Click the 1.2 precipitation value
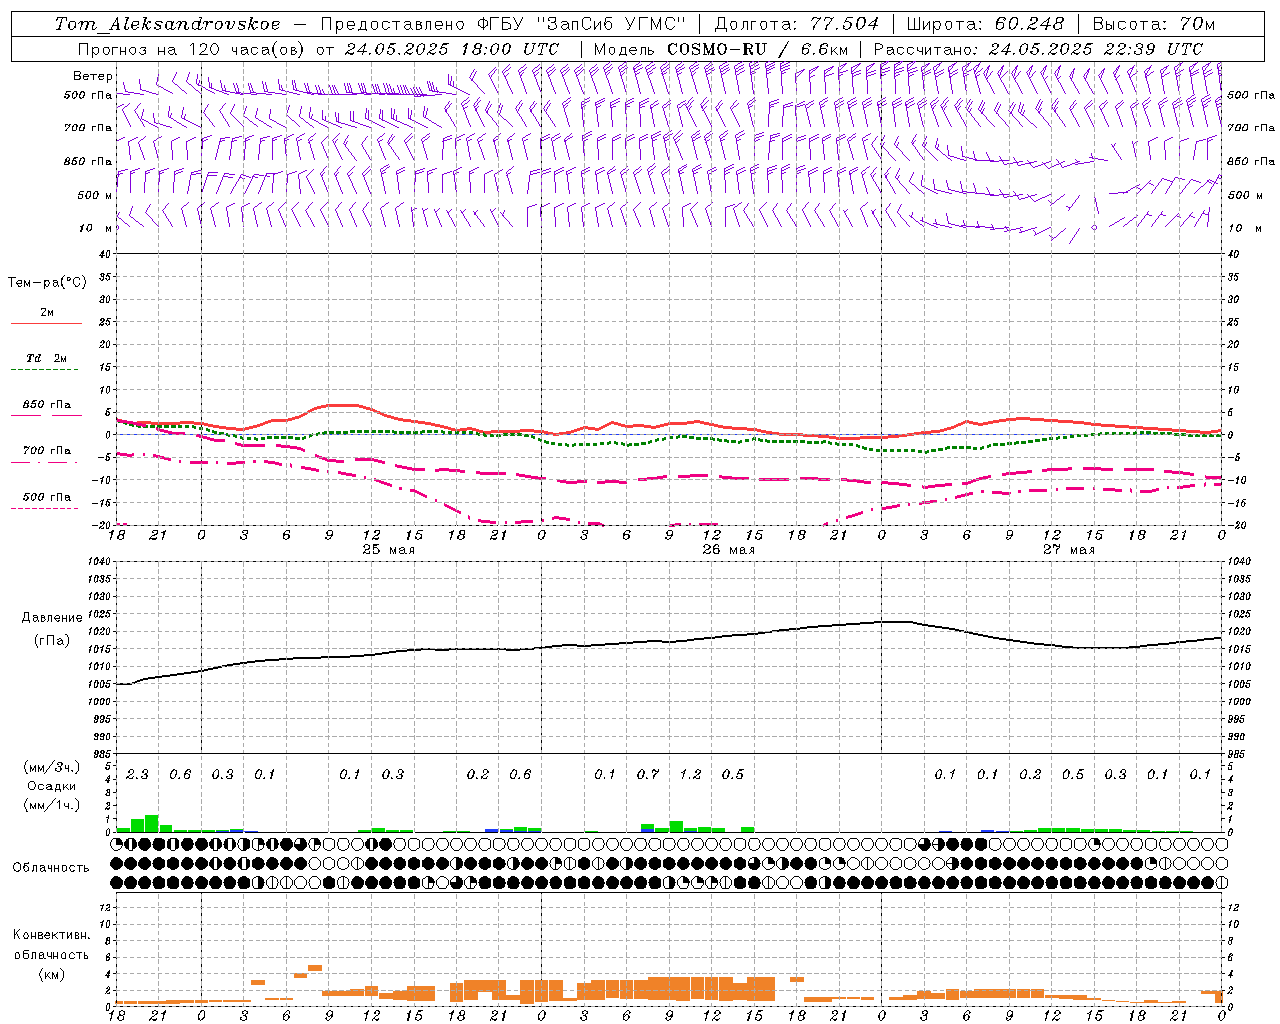1280x1024 pixels. click(x=690, y=775)
